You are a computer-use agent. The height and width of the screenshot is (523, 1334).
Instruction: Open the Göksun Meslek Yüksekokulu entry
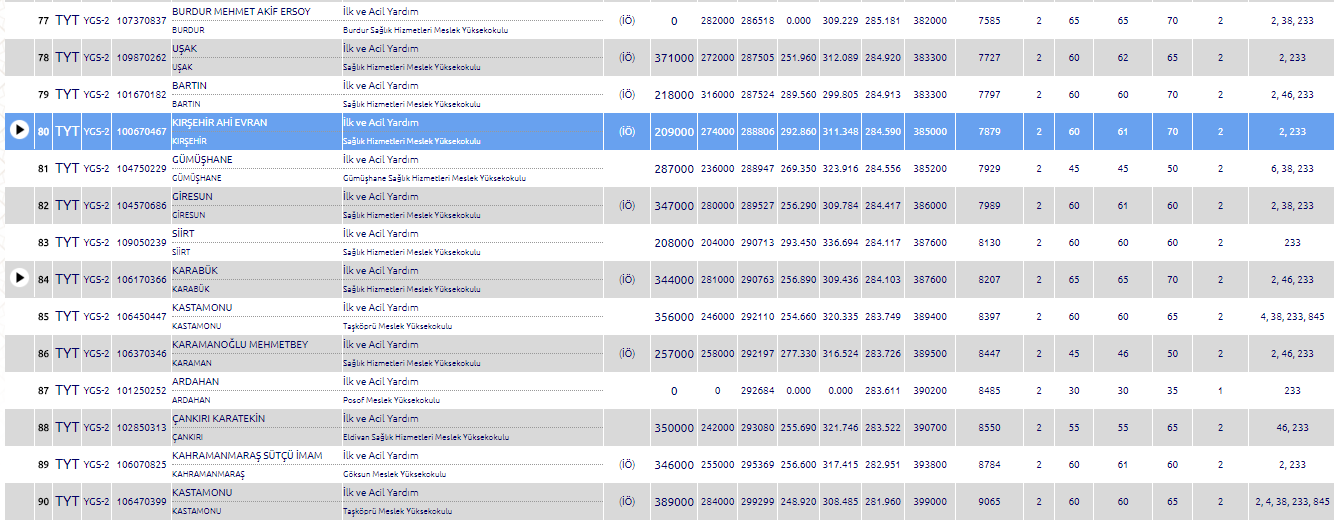point(392,474)
